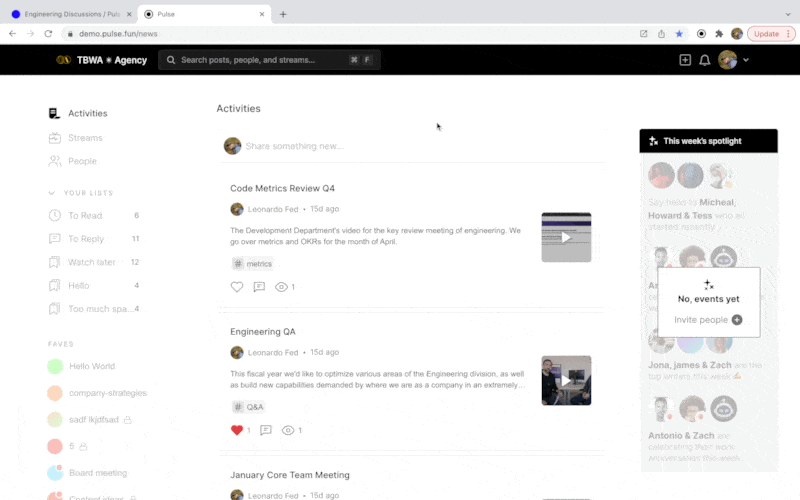Viewport: 800px width, 500px height.
Task: Open the user profile avatar dropdown
Action: click(x=733, y=60)
